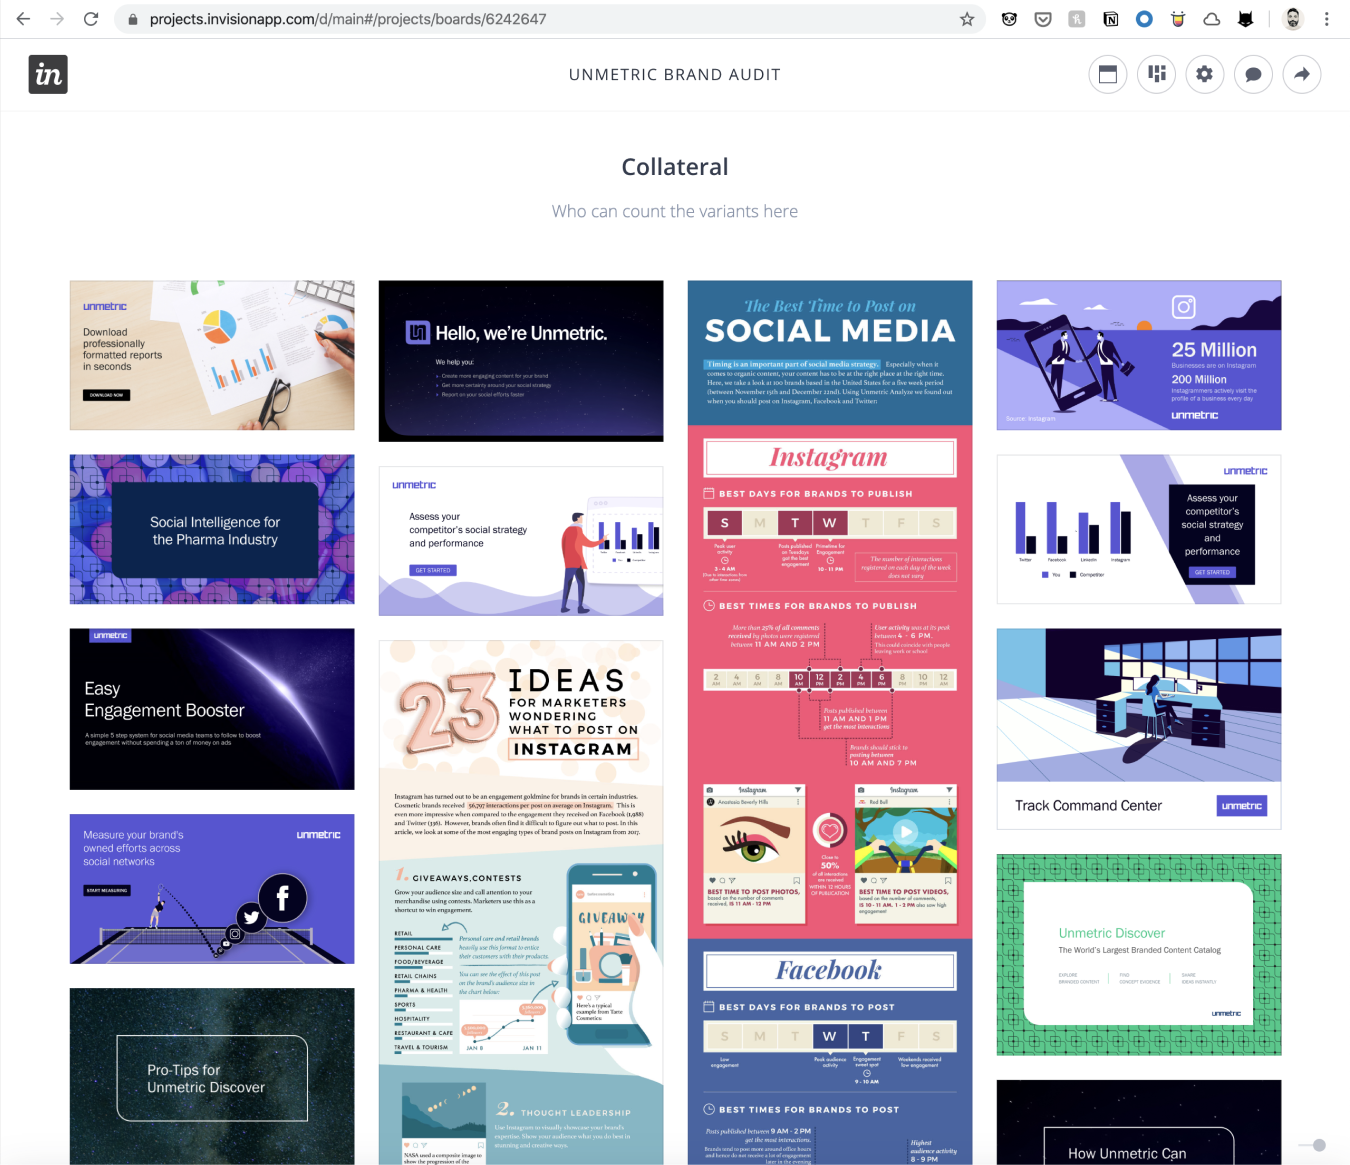Open the smiling cup extension
This screenshot has height=1165, width=1350.
1178,19
